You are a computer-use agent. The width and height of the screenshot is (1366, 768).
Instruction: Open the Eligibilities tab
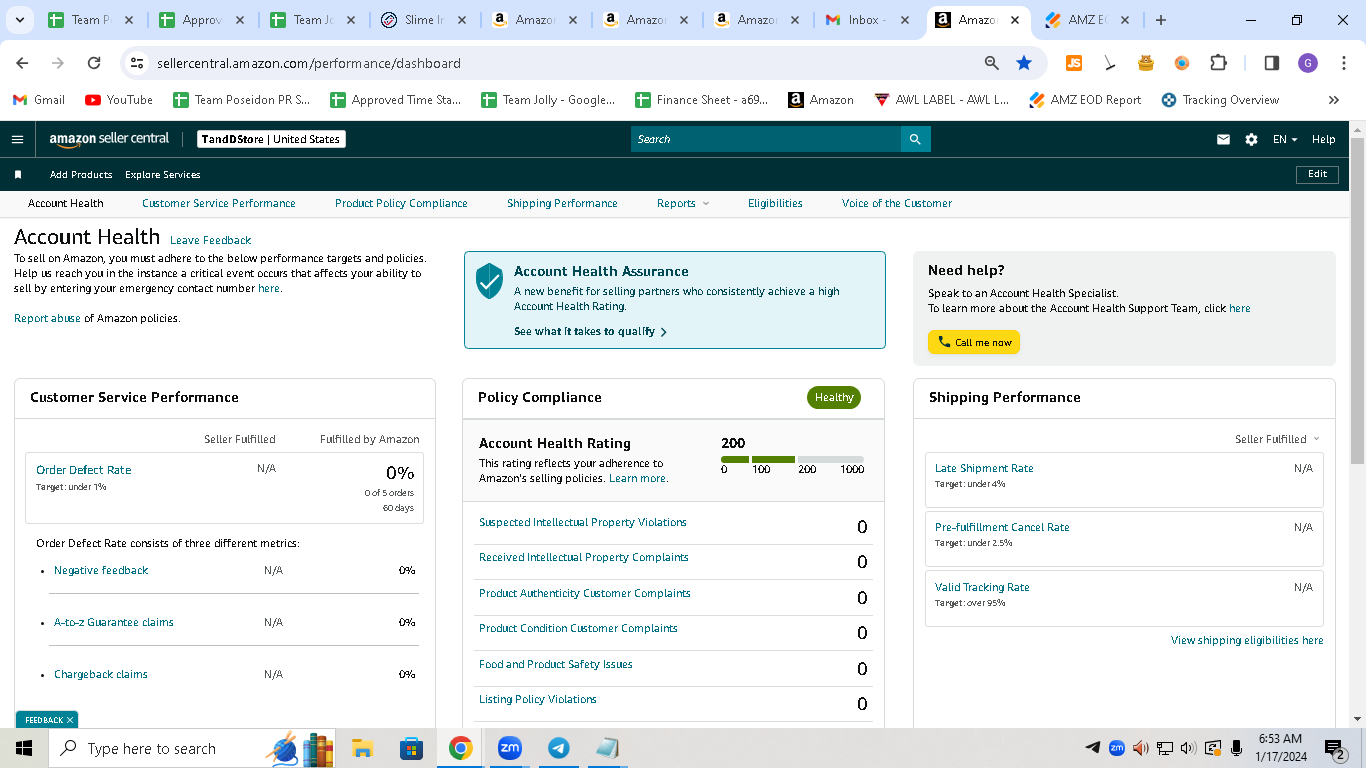click(775, 203)
